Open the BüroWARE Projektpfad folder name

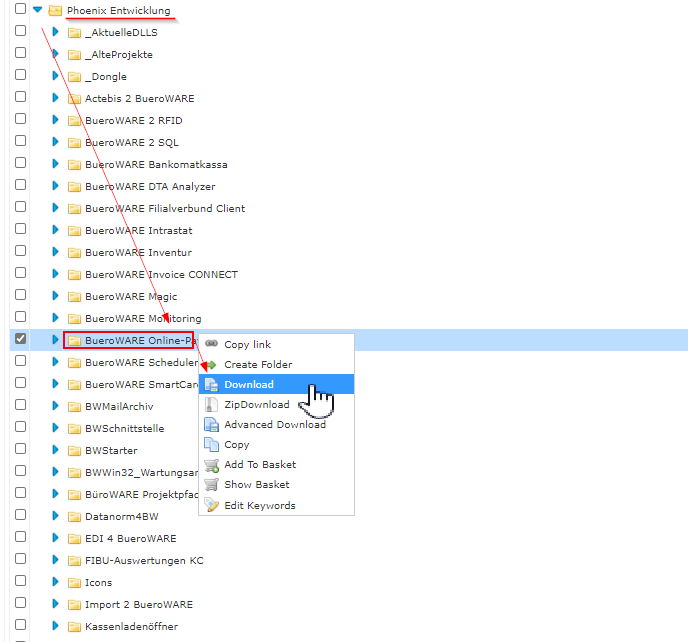[x=142, y=495]
